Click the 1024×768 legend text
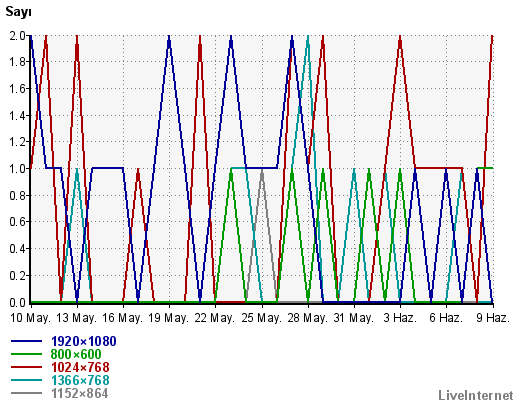Viewport: 520px width, 405px height. click(x=80, y=367)
